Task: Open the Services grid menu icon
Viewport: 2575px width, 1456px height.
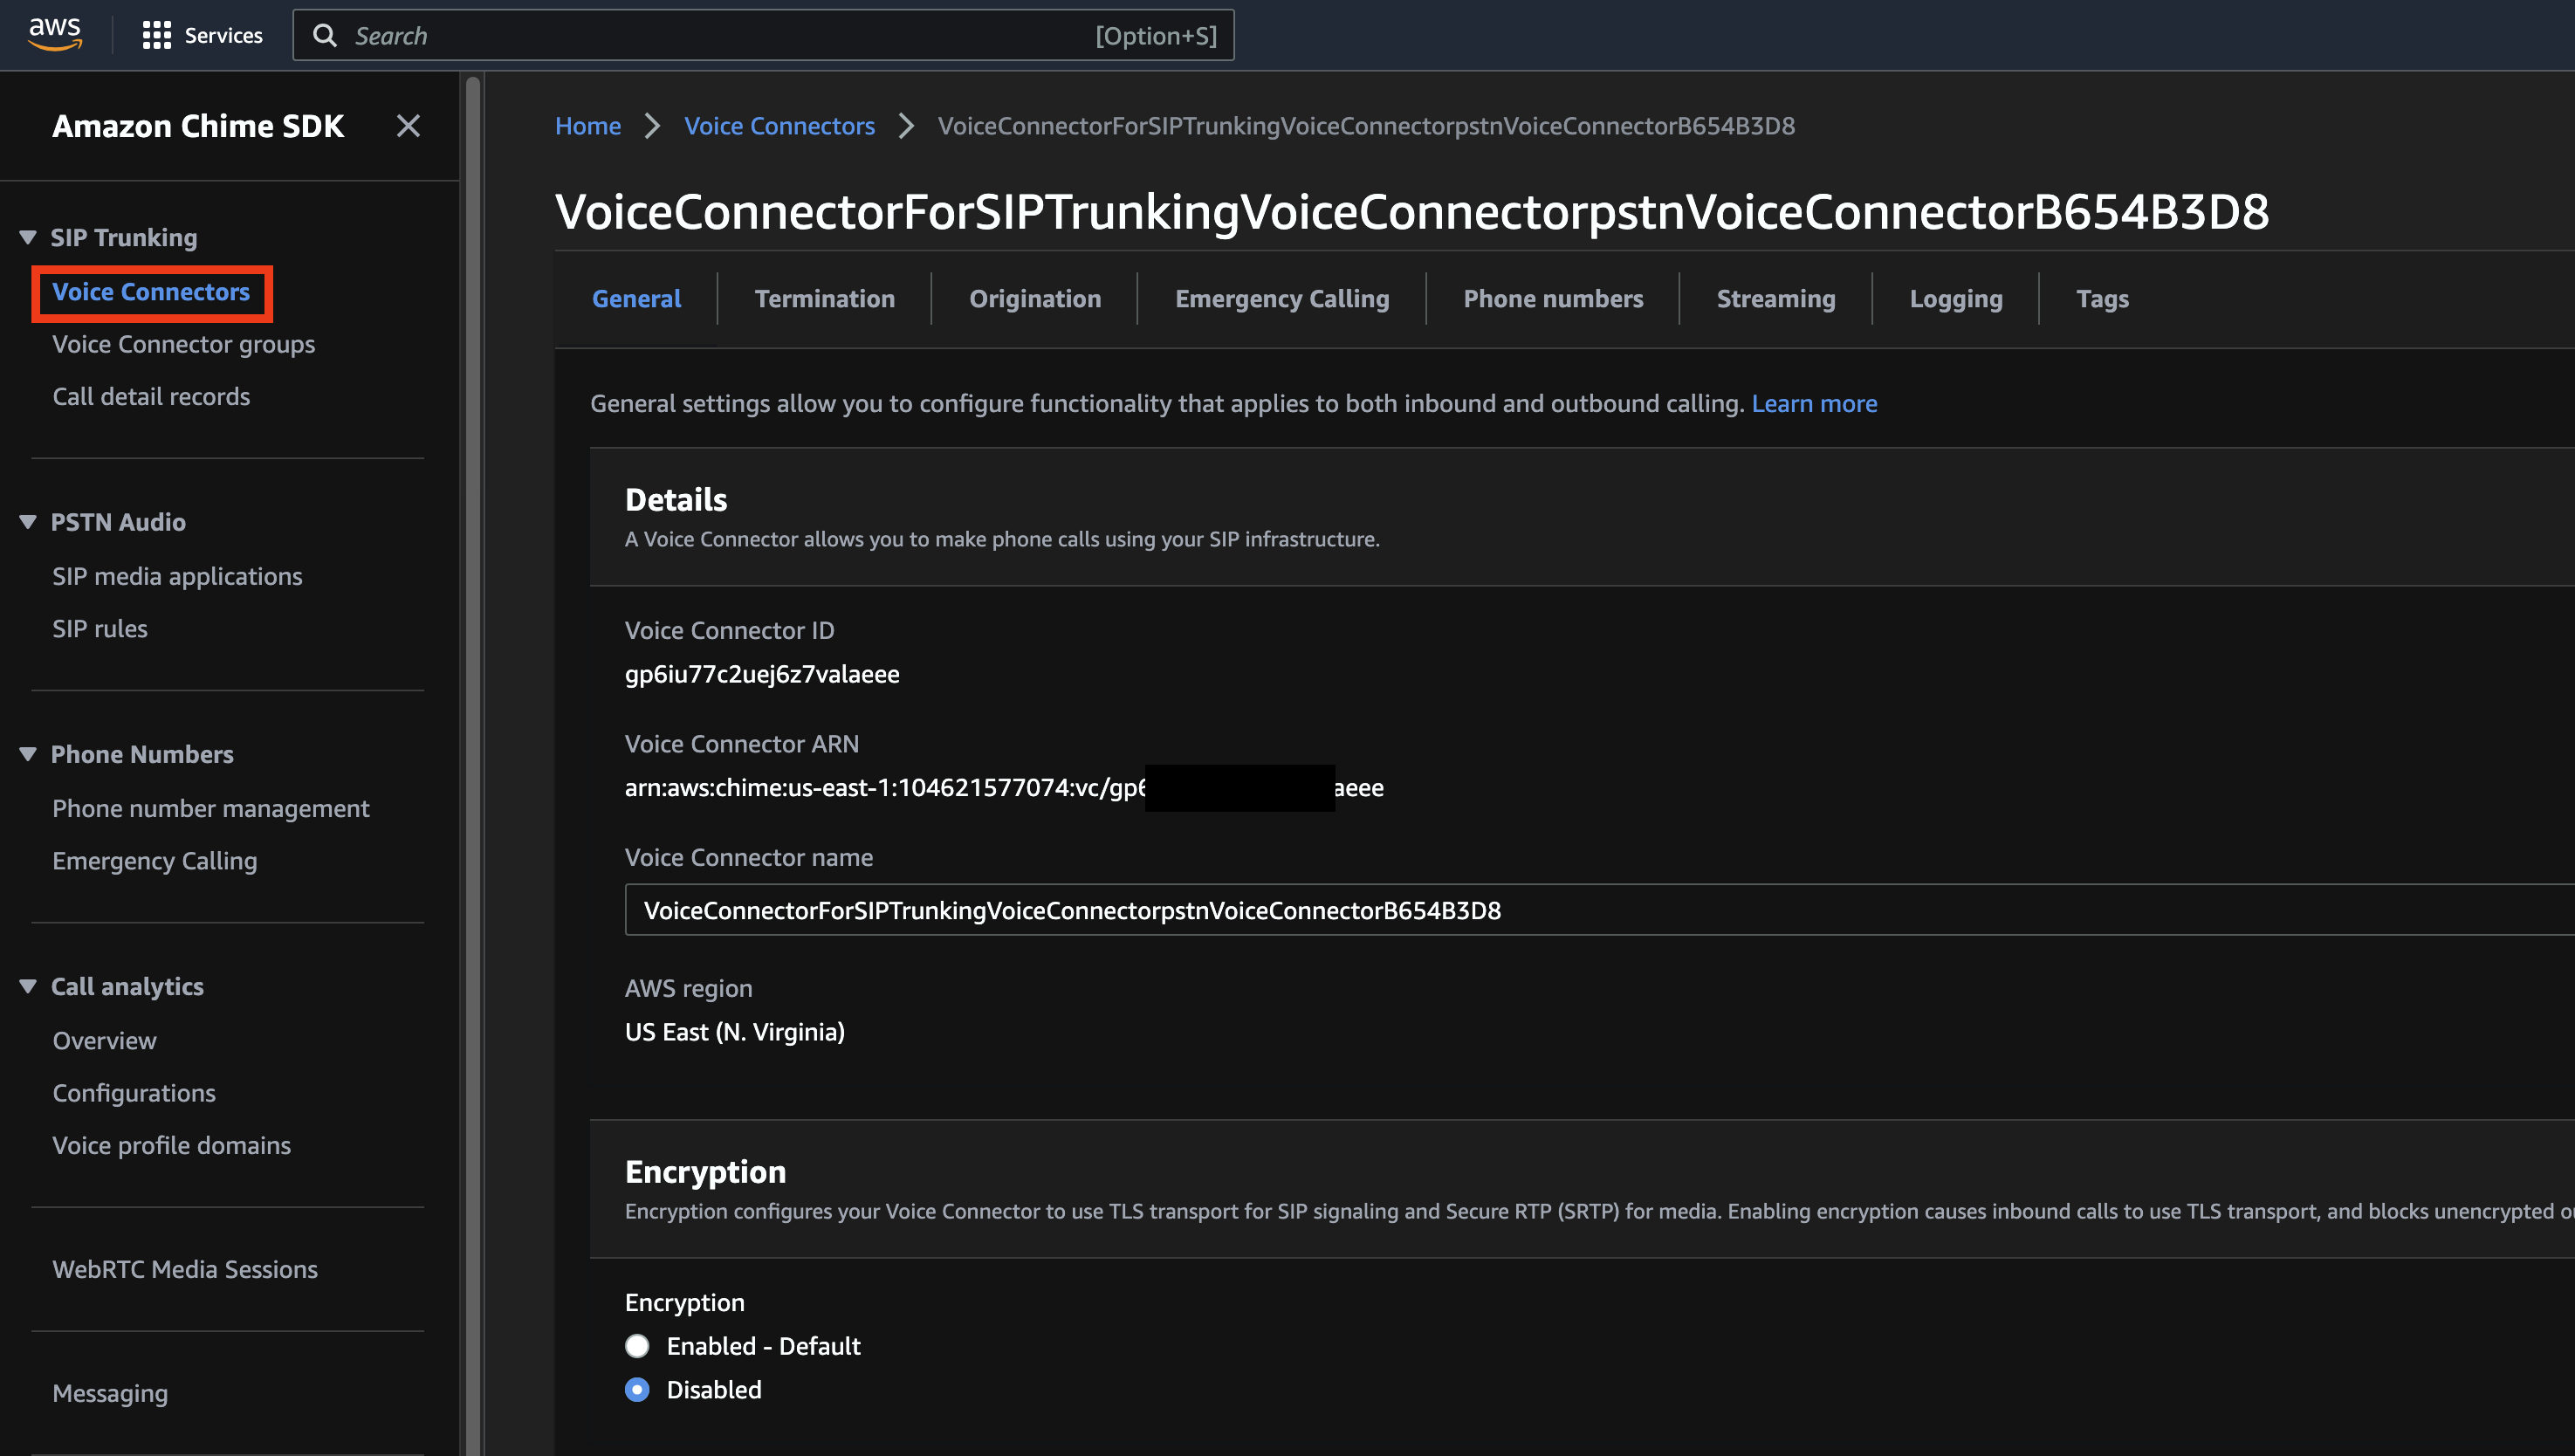Action: point(156,35)
